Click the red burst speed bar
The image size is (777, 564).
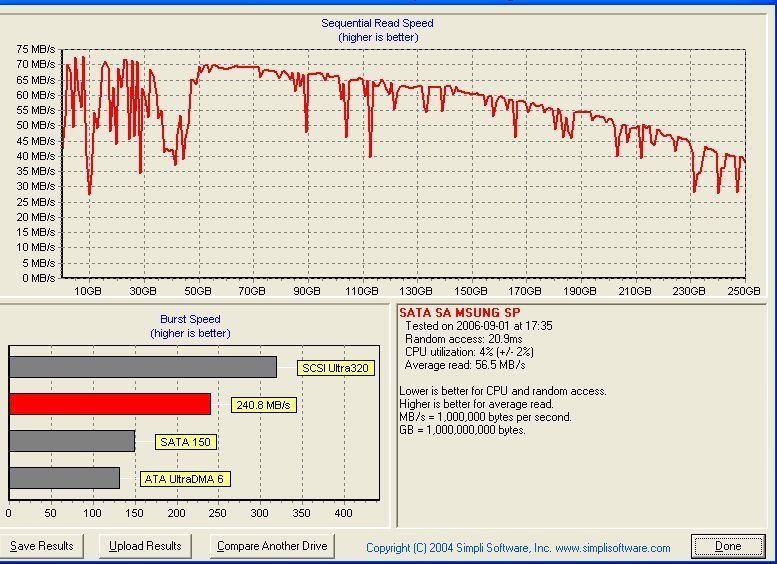pos(110,404)
